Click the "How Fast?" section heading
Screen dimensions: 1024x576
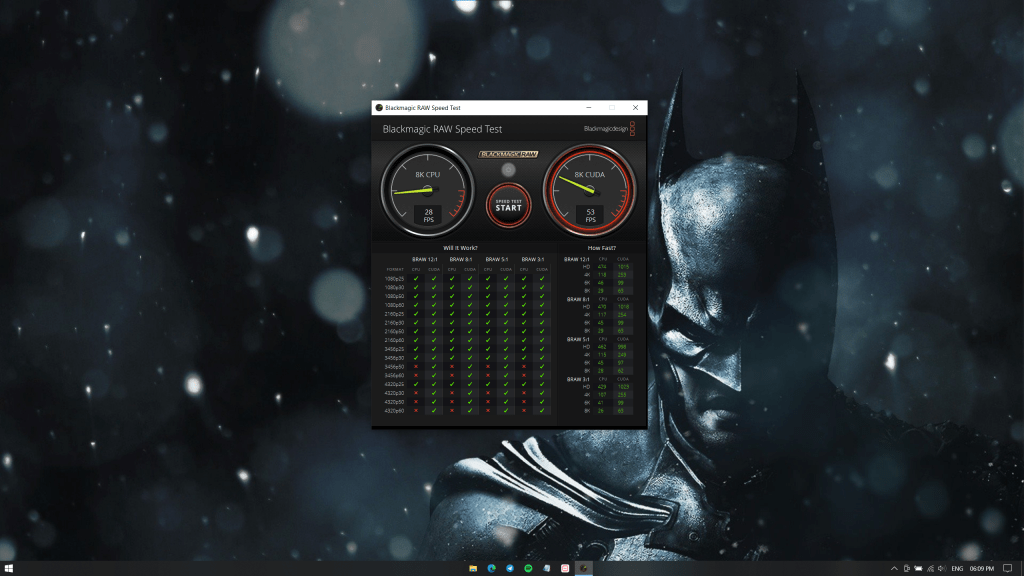pyautogui.click(x=601, y=248)
